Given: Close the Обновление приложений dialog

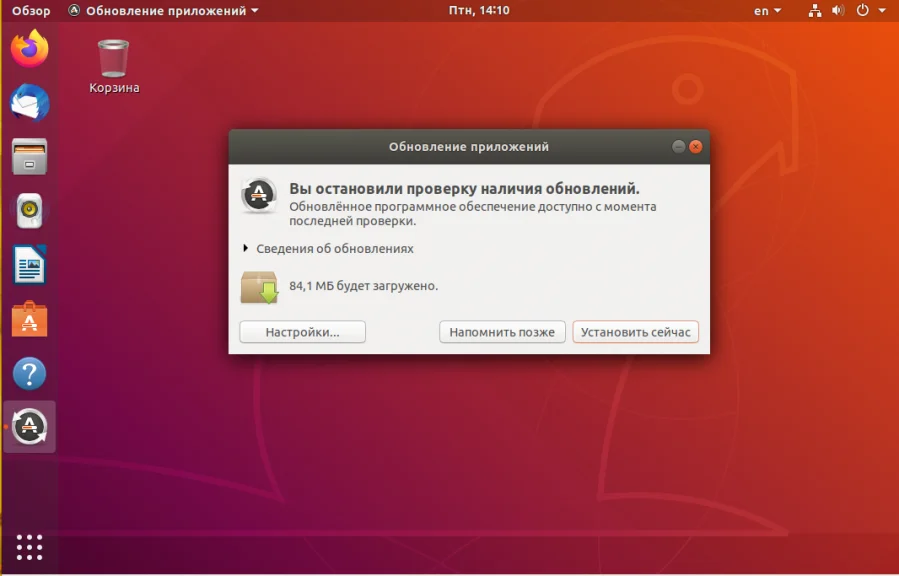Looking at the screenshot, I should [695, 147].
